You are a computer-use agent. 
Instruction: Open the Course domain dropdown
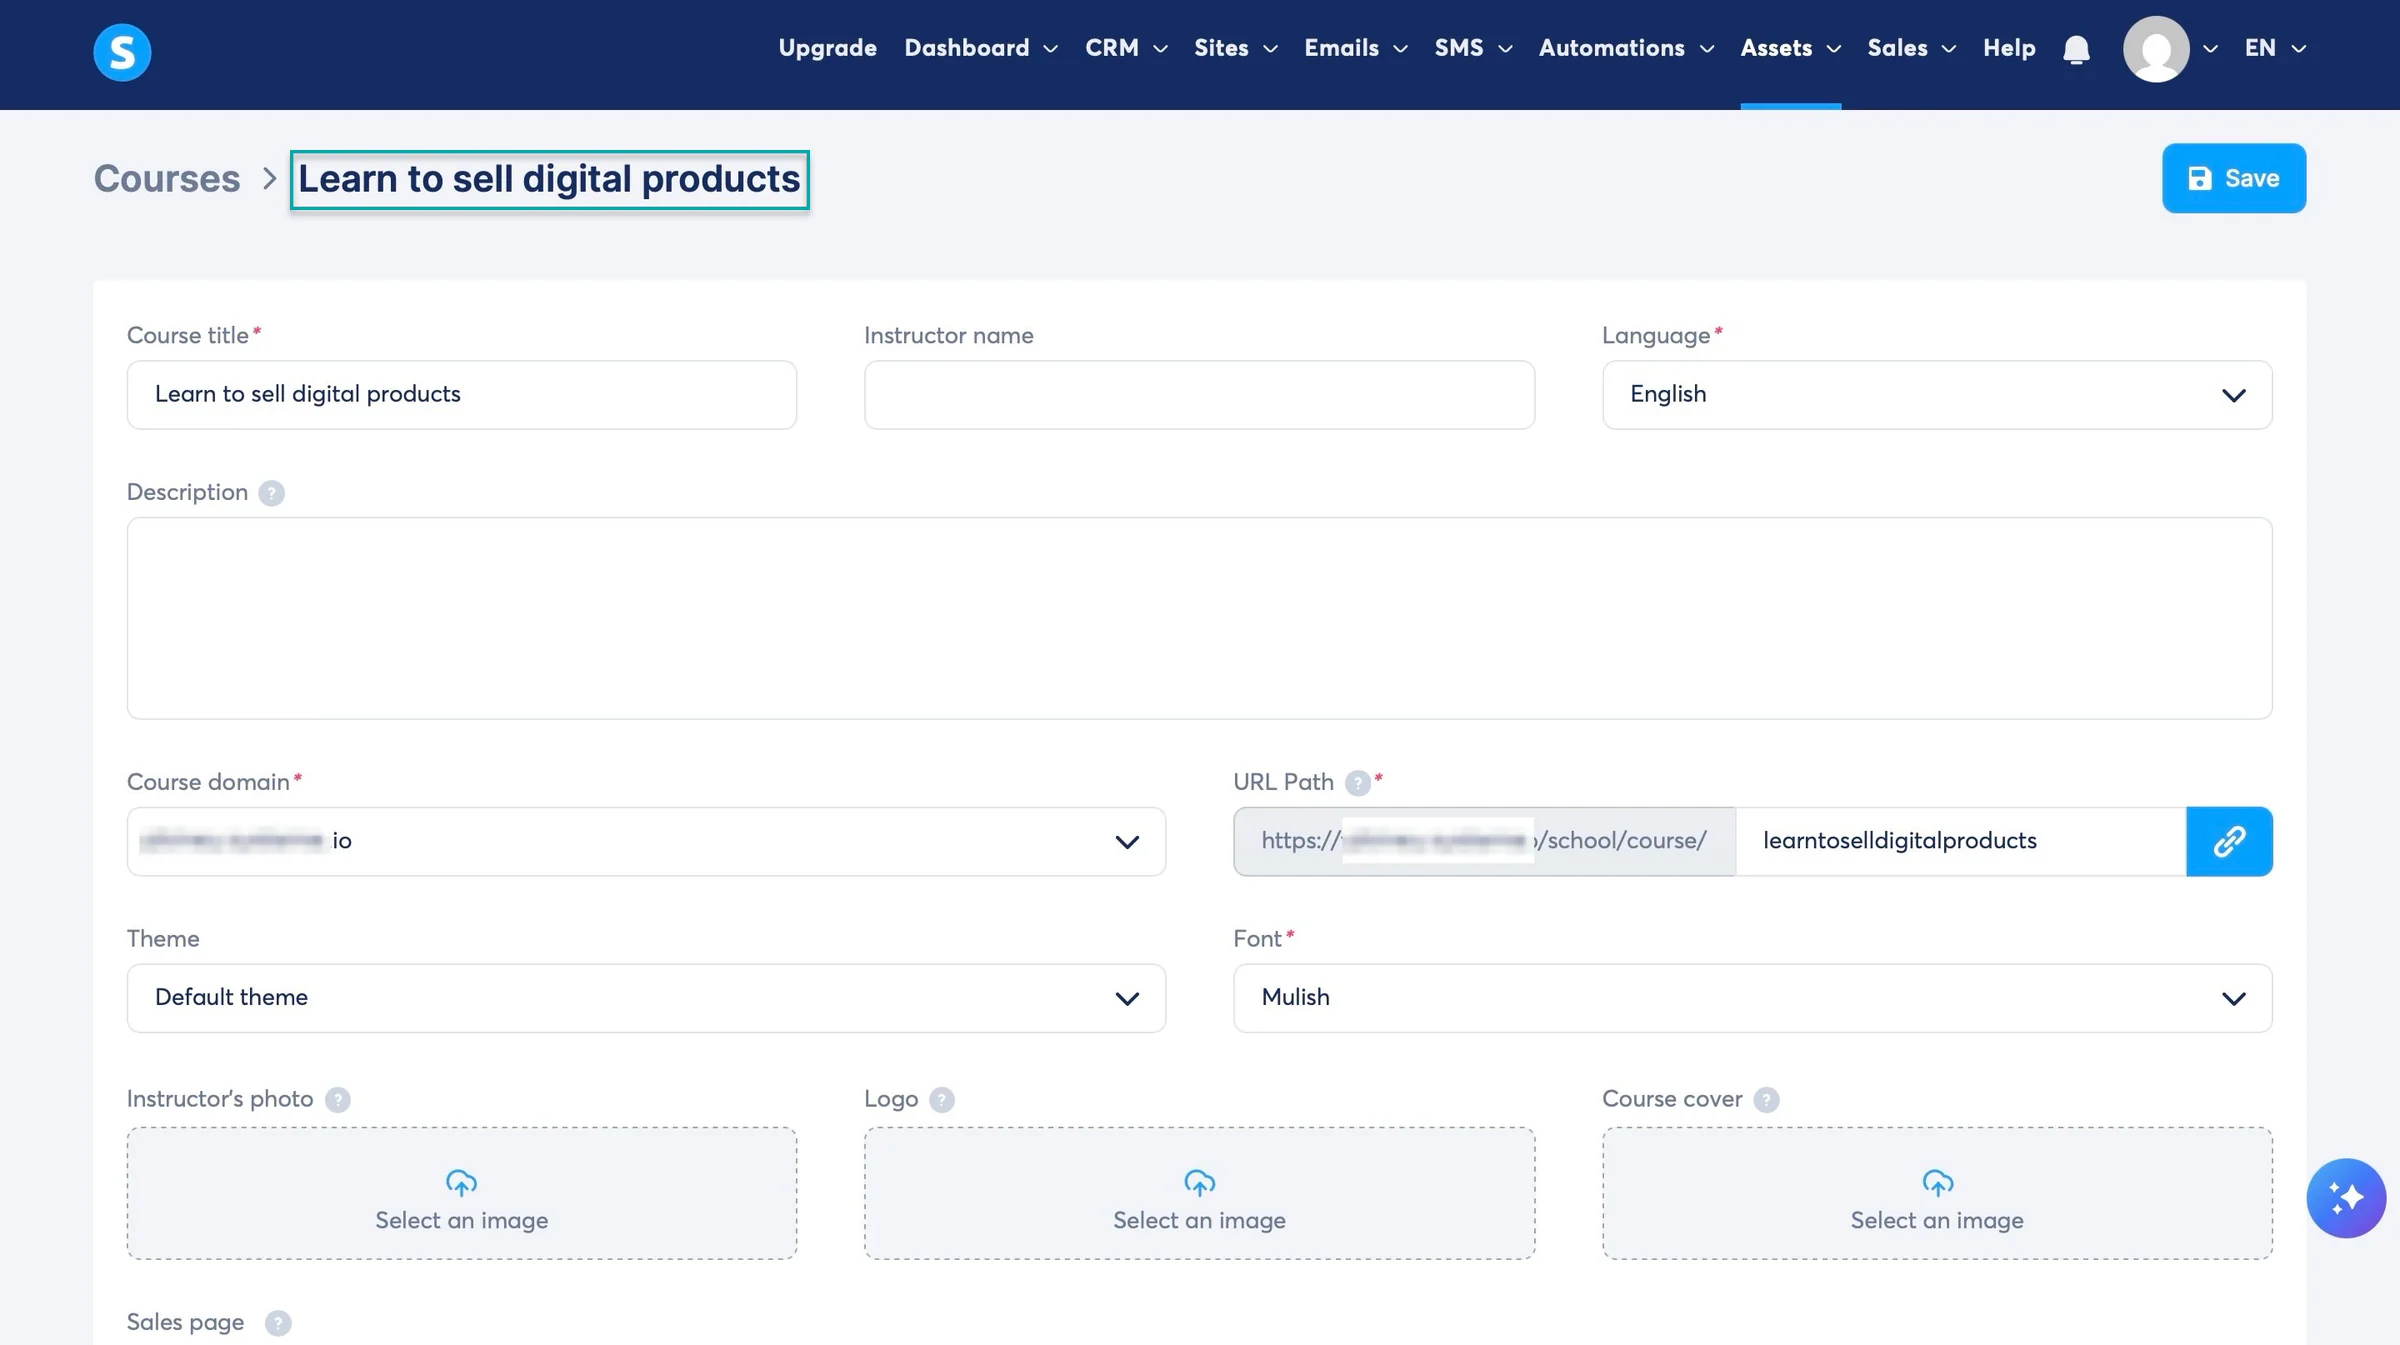(646, 841)
